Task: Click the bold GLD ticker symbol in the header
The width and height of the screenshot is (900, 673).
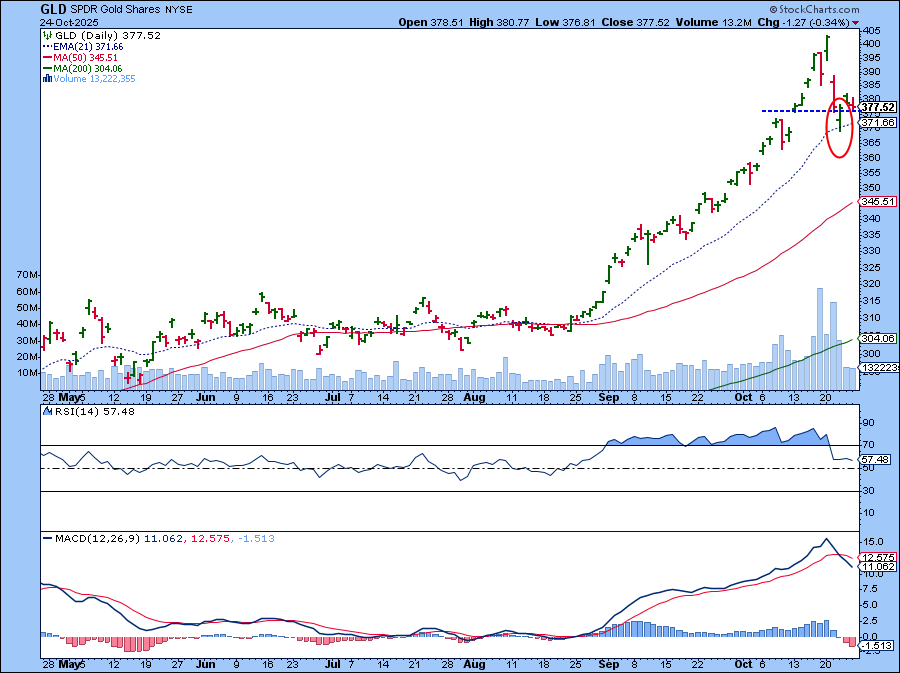Action: coord(53,9)
